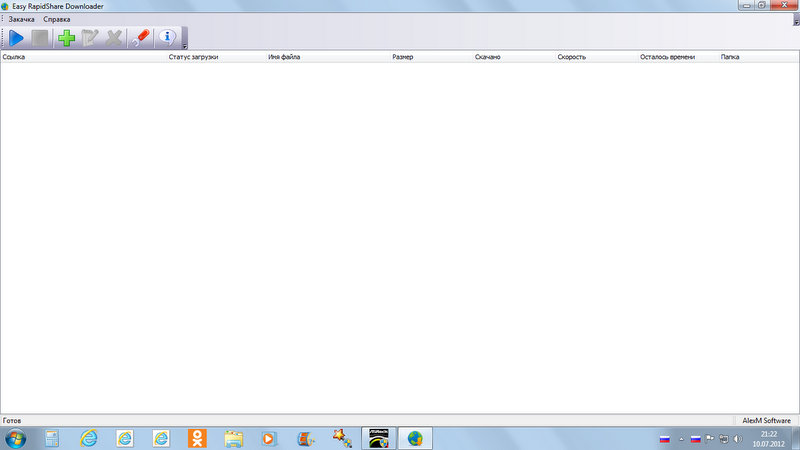Viewport: 800px width, 450px height.
Task: Sort by the Скорость column header
Action: (x=597, y=57)
